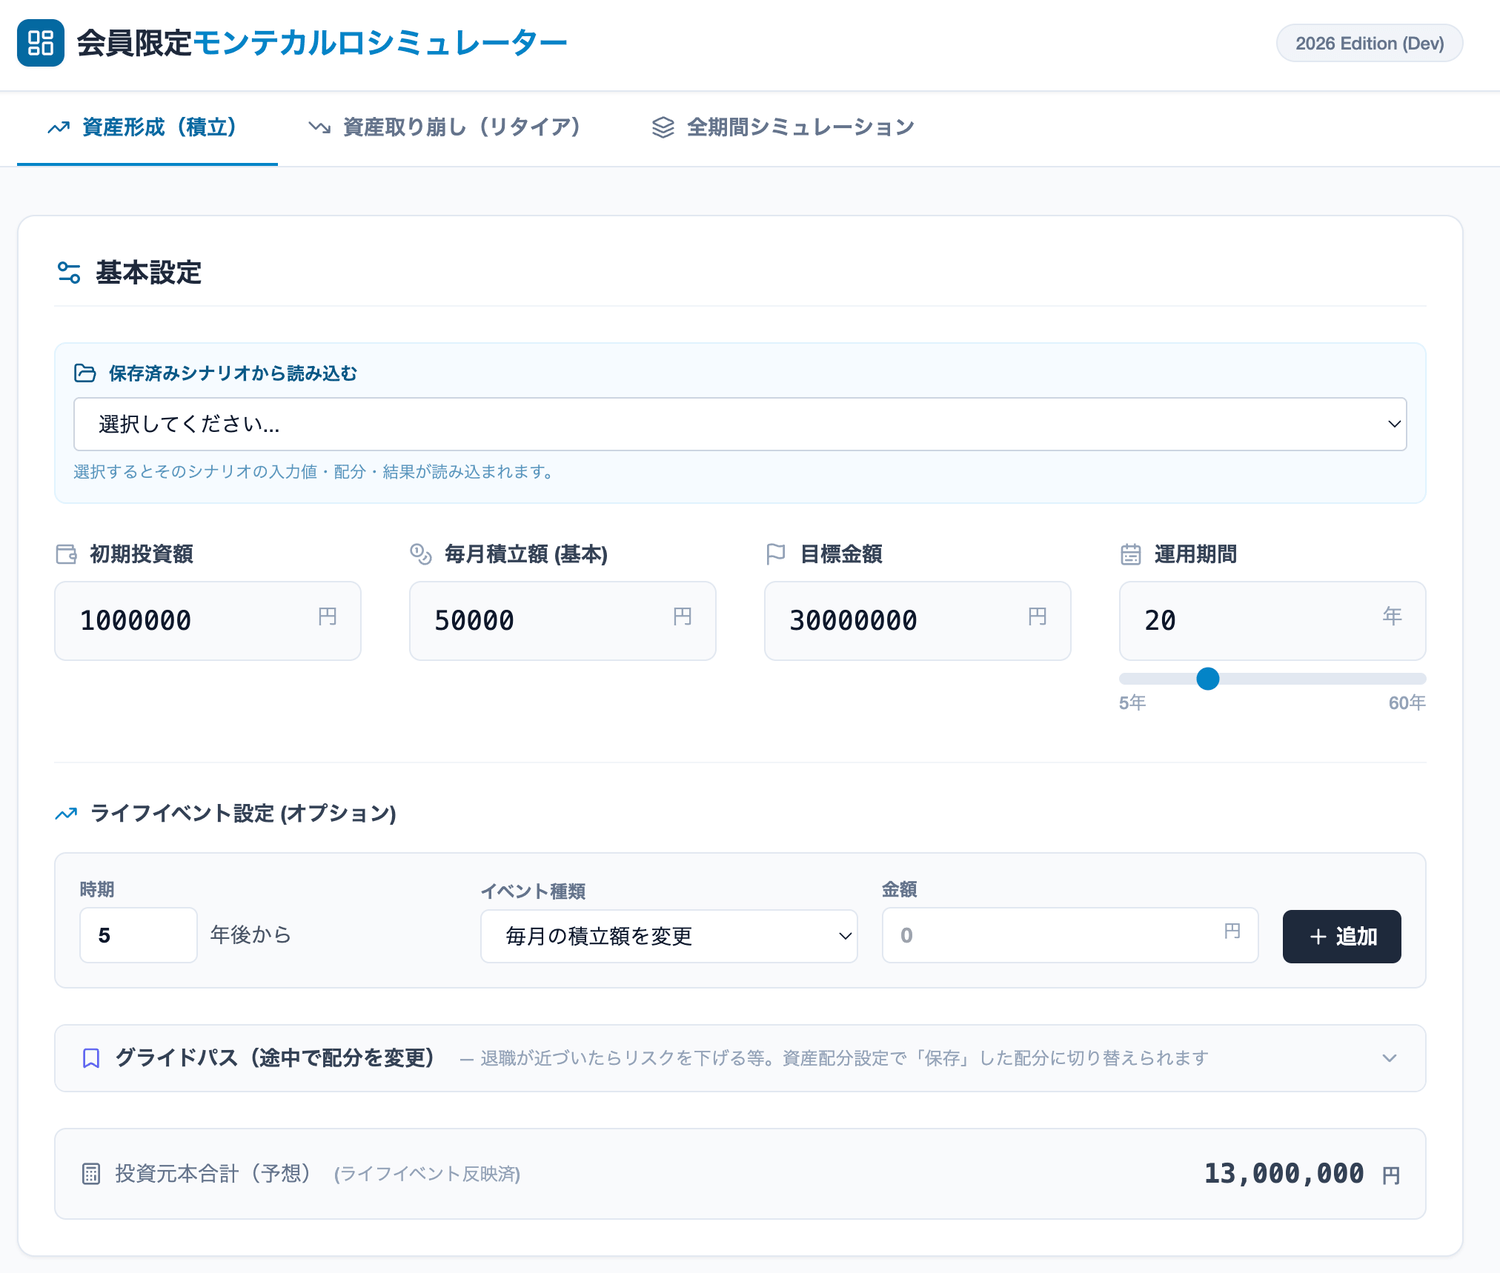The image size is (1500, 1273).
Task: Click the layers icon in 全期間シミュレーション tab
Action: click(663, 128)
